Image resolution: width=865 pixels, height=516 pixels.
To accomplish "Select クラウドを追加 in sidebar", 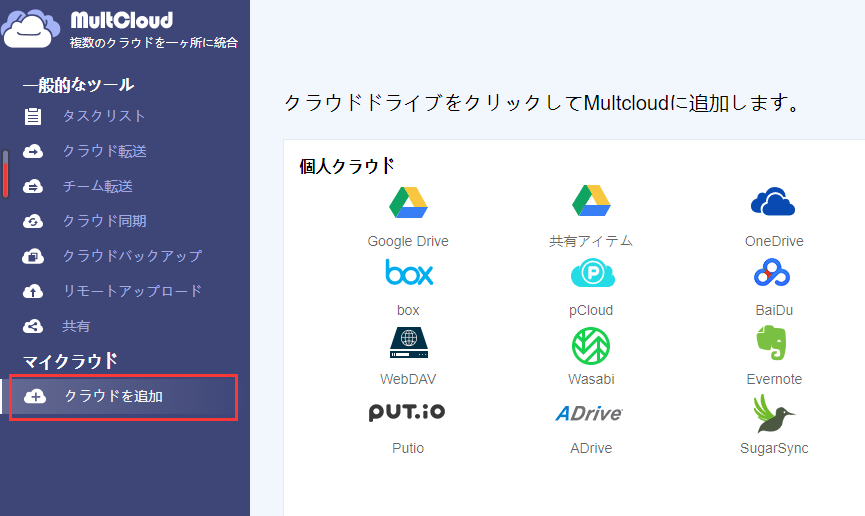I will tap(124, 397).
